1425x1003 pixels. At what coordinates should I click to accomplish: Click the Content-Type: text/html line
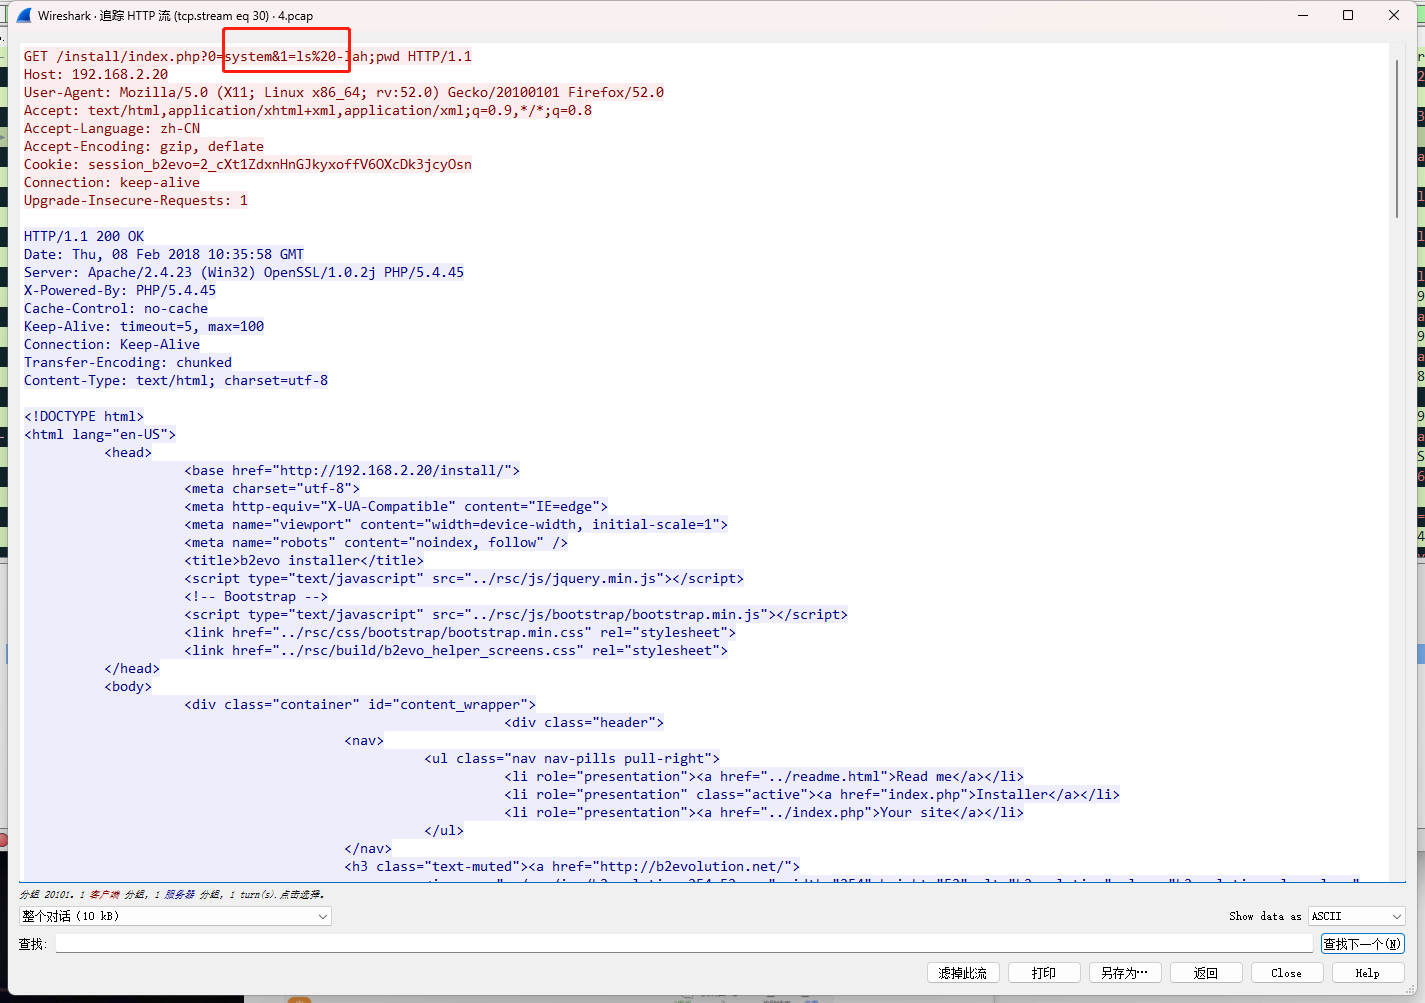[176, 380]
